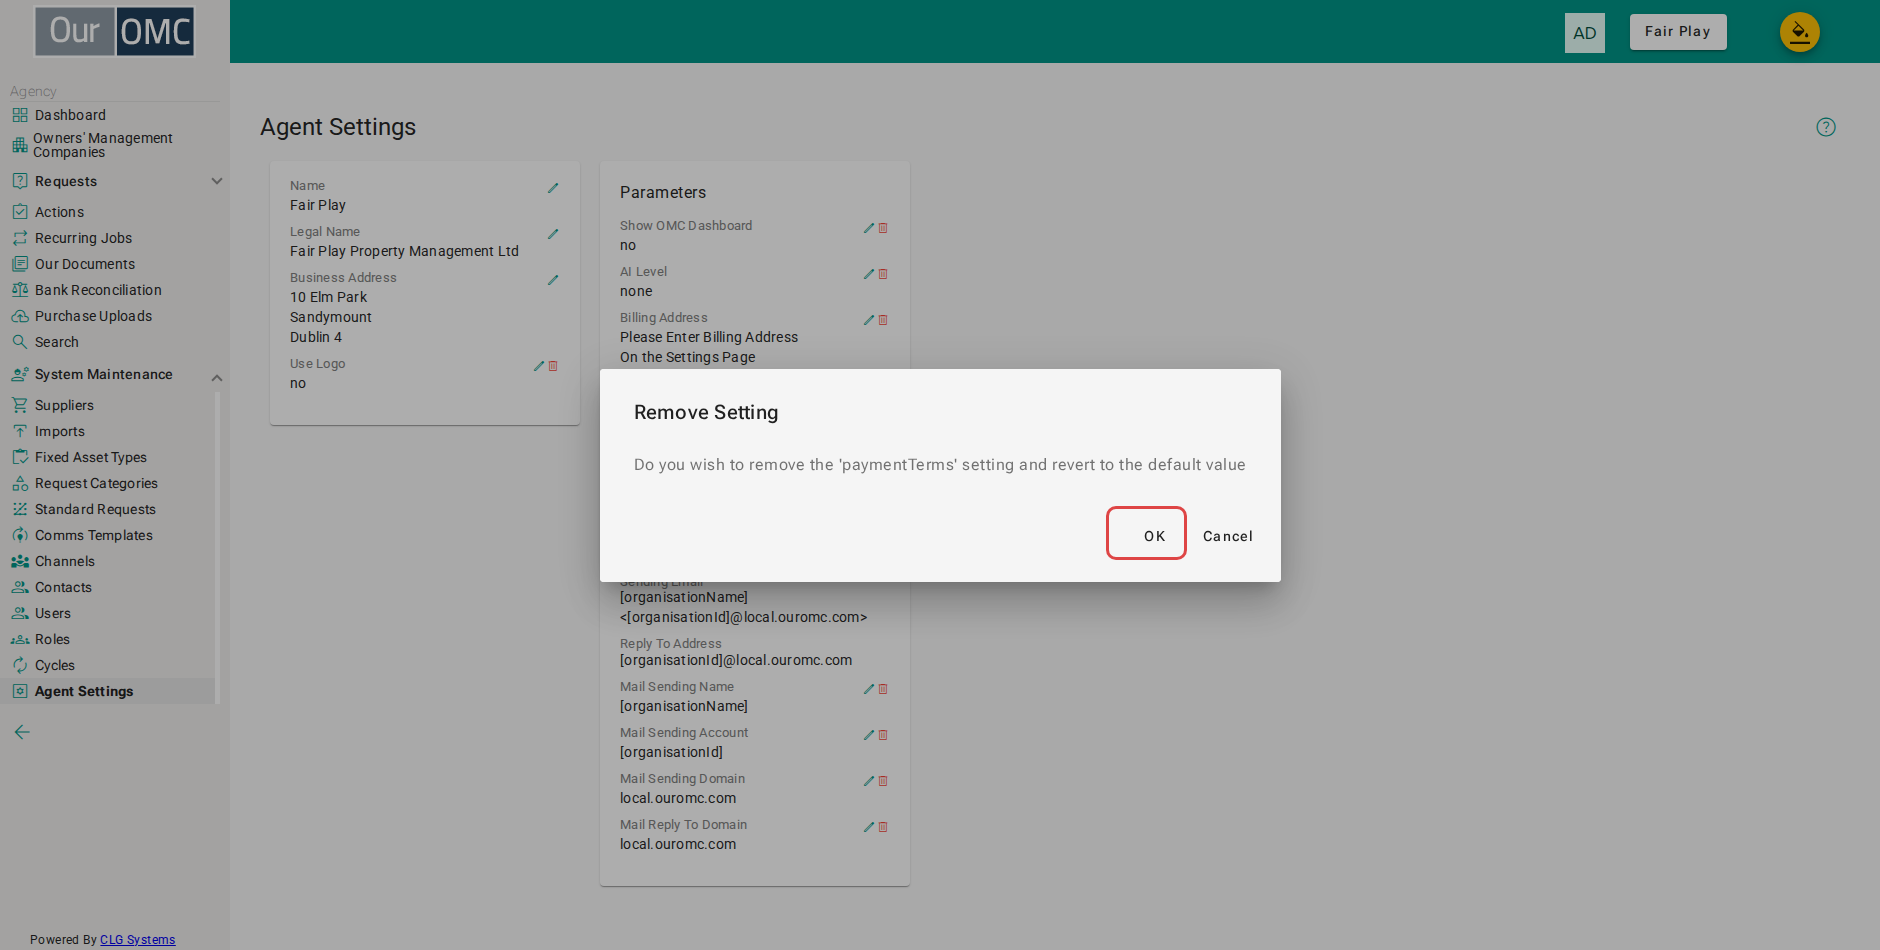Edit the Business Address pencil icon

tap(553, 280)
